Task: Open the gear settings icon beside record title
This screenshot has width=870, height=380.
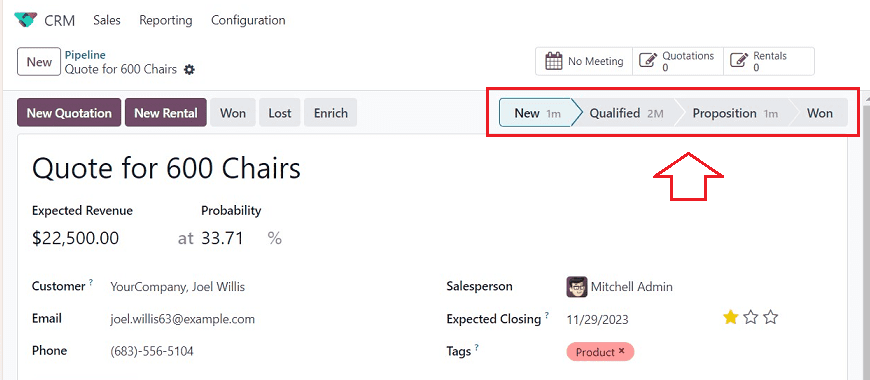Action: tap(189, 70)
